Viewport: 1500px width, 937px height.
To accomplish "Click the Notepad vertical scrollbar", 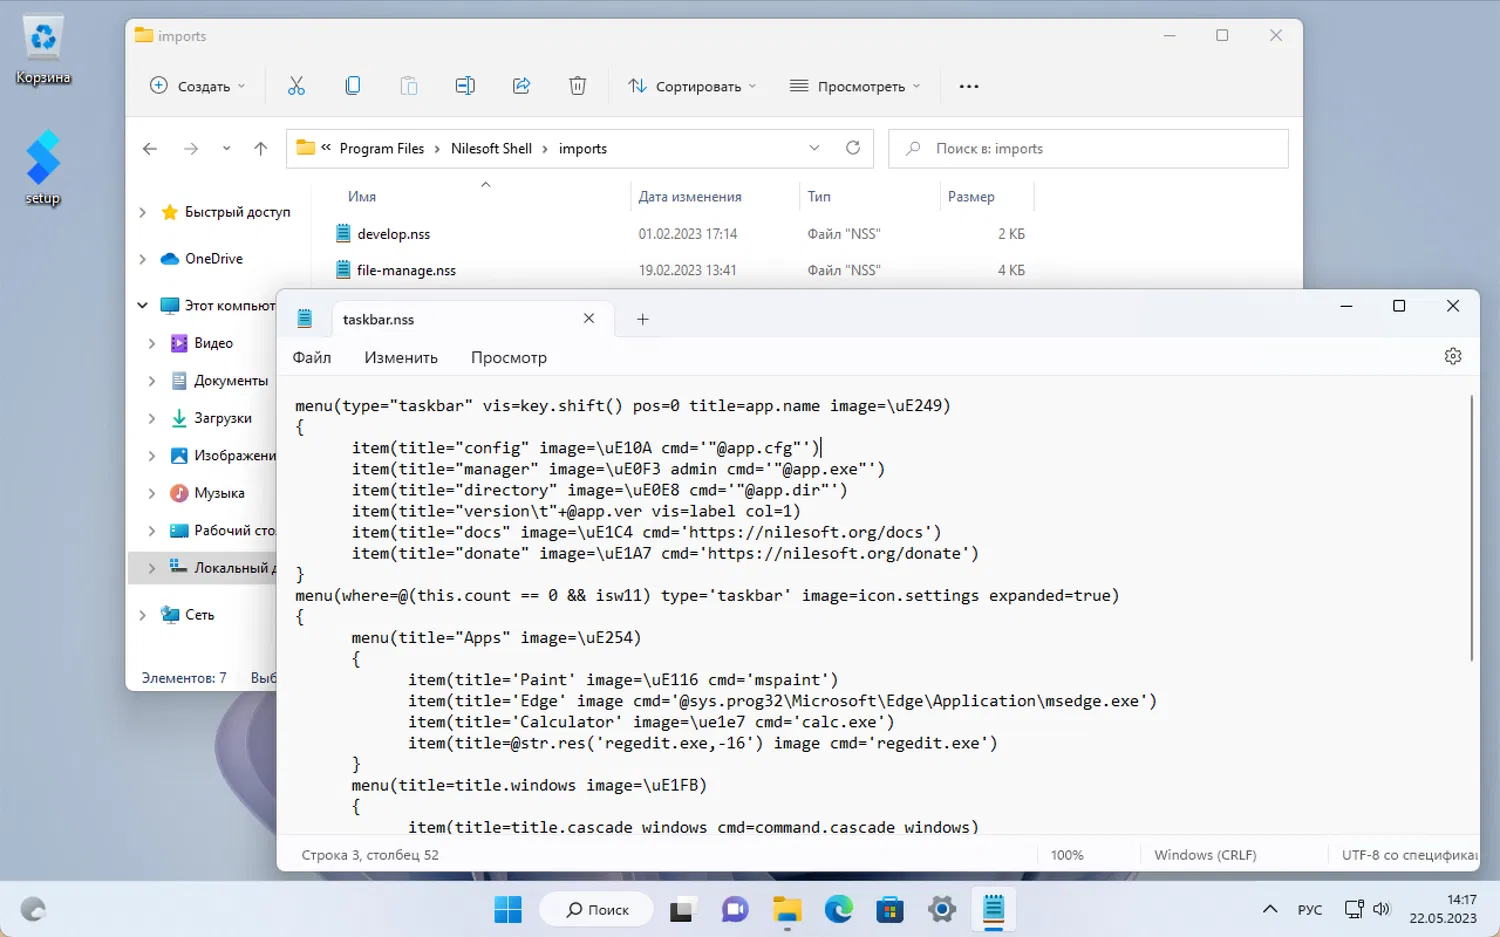I will point(1471,528).
